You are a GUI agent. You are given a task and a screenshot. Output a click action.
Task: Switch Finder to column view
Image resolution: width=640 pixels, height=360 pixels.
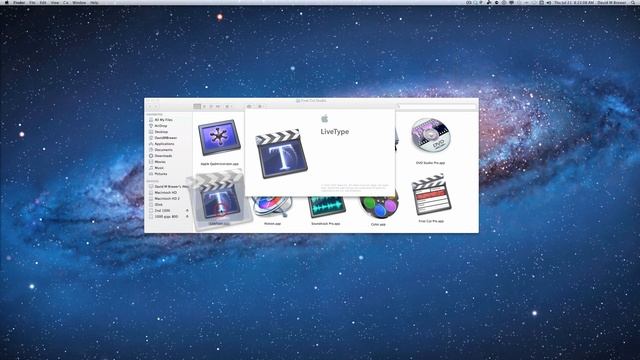pos(211,107)
